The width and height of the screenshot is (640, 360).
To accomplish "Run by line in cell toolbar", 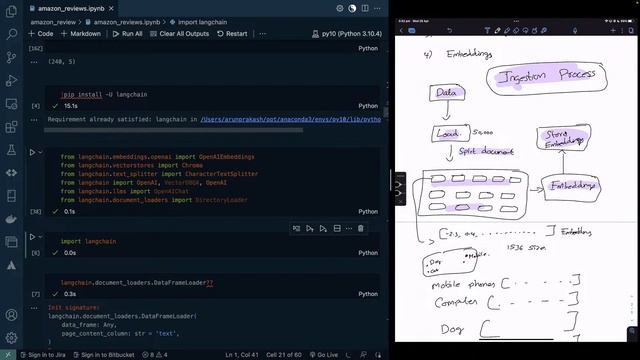I will point(296,229).
